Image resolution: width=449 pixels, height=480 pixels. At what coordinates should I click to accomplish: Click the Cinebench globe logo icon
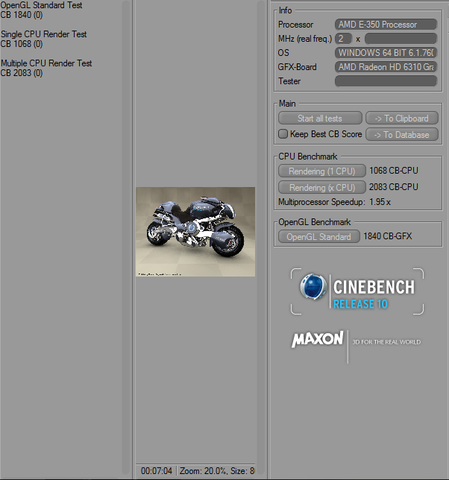pyautogui.click(x=313, y=287)
